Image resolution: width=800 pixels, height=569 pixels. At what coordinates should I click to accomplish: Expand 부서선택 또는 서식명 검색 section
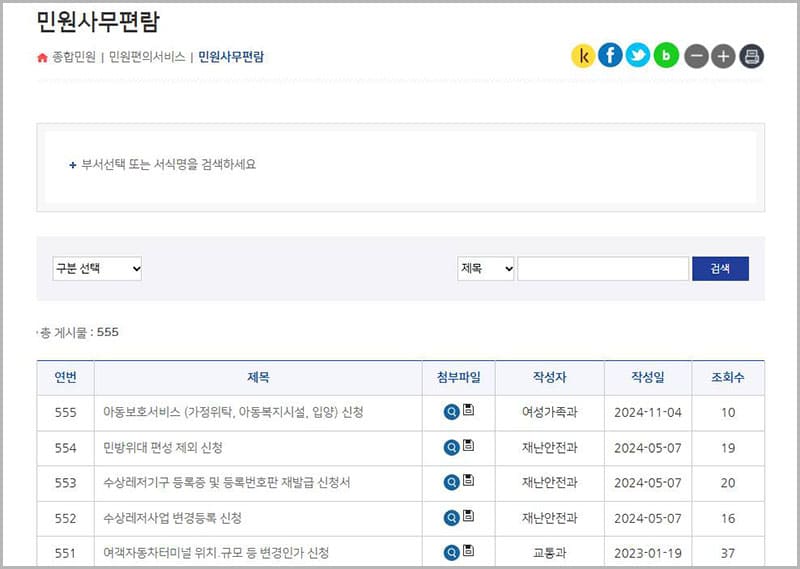point(162,164)
